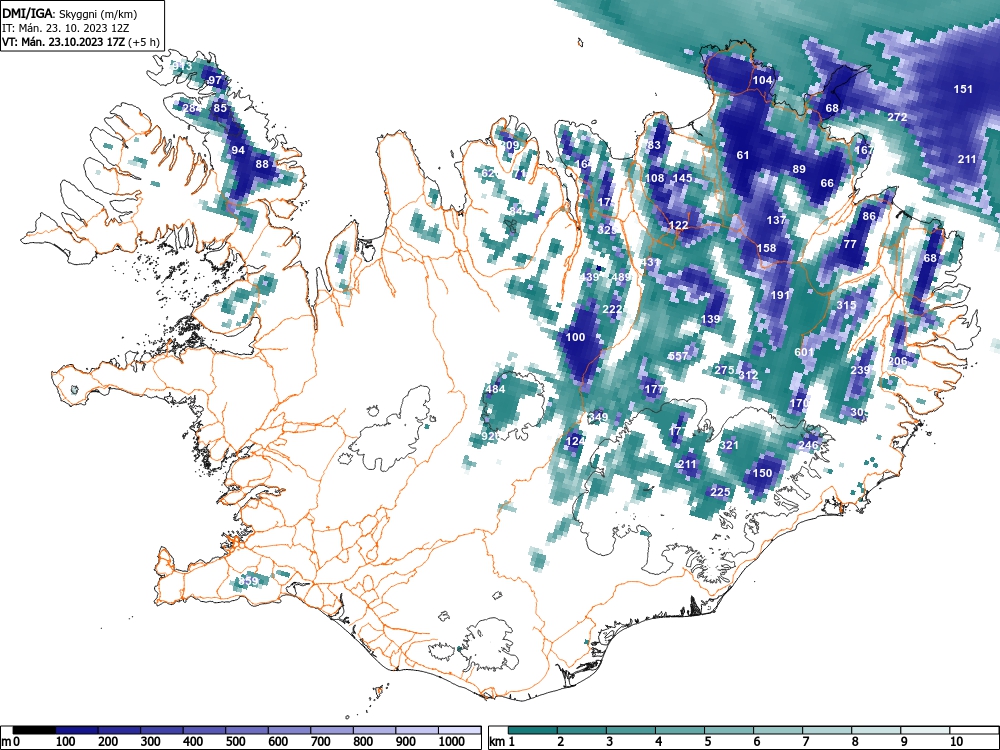Screen dimensions: 1000x750
Task: Click the visibility value 557 on the map
Action: 678,356
